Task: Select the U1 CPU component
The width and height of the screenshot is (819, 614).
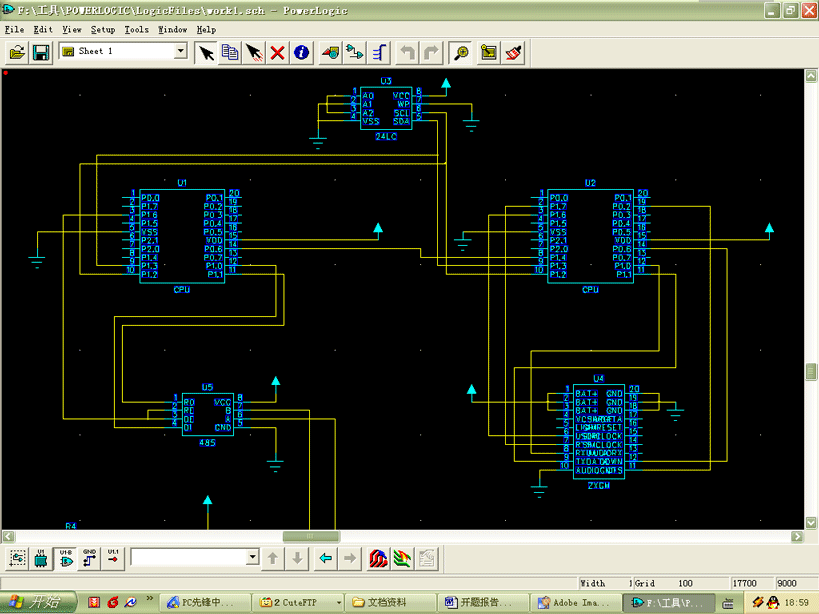Action: point(182,236)
